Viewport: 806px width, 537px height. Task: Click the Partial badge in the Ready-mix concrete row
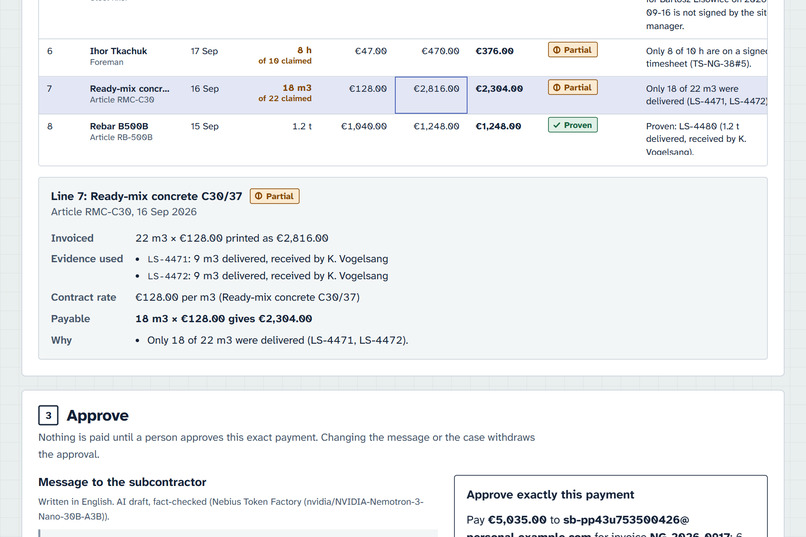pyautogui.click(x=573, y=87)
